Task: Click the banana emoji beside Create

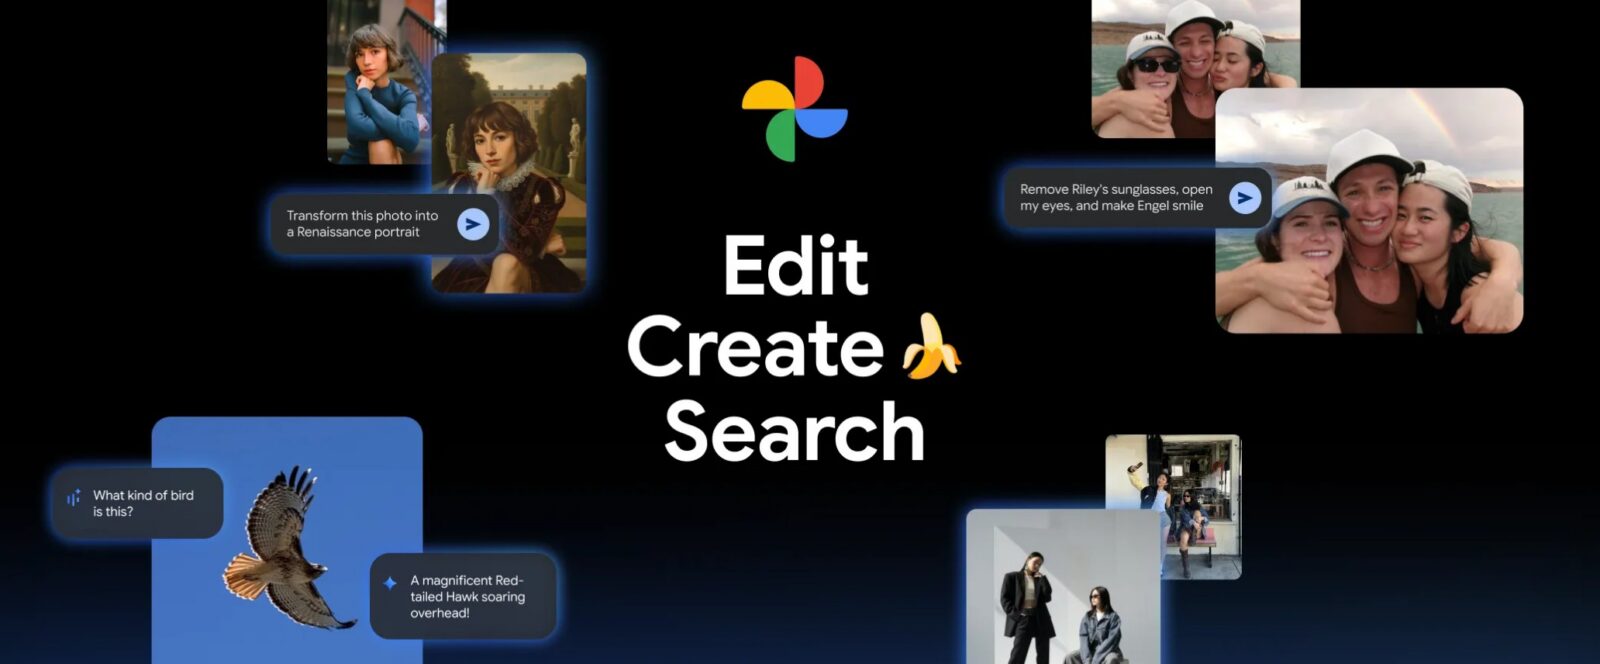Action: point(929,347)
